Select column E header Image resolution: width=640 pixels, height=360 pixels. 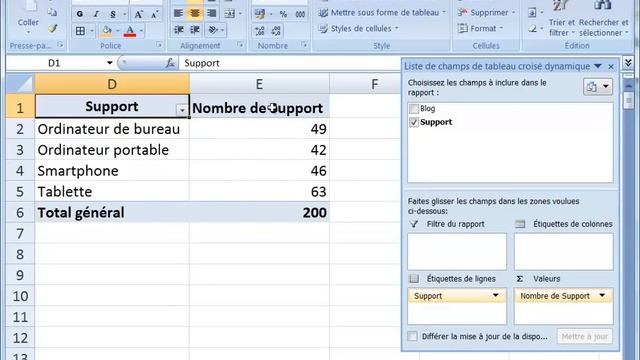259,84
